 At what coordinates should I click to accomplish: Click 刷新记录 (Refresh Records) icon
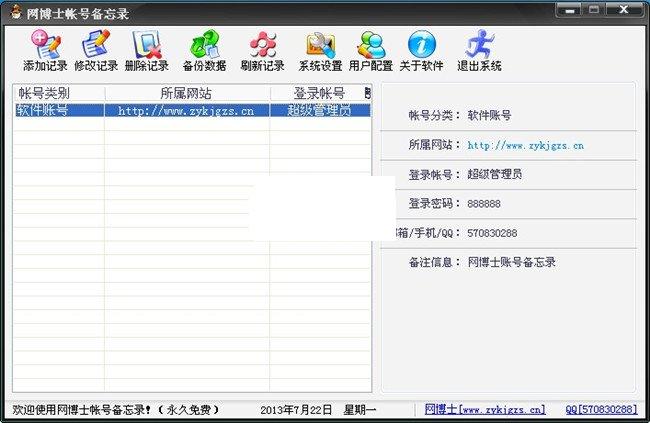[262, 50]
